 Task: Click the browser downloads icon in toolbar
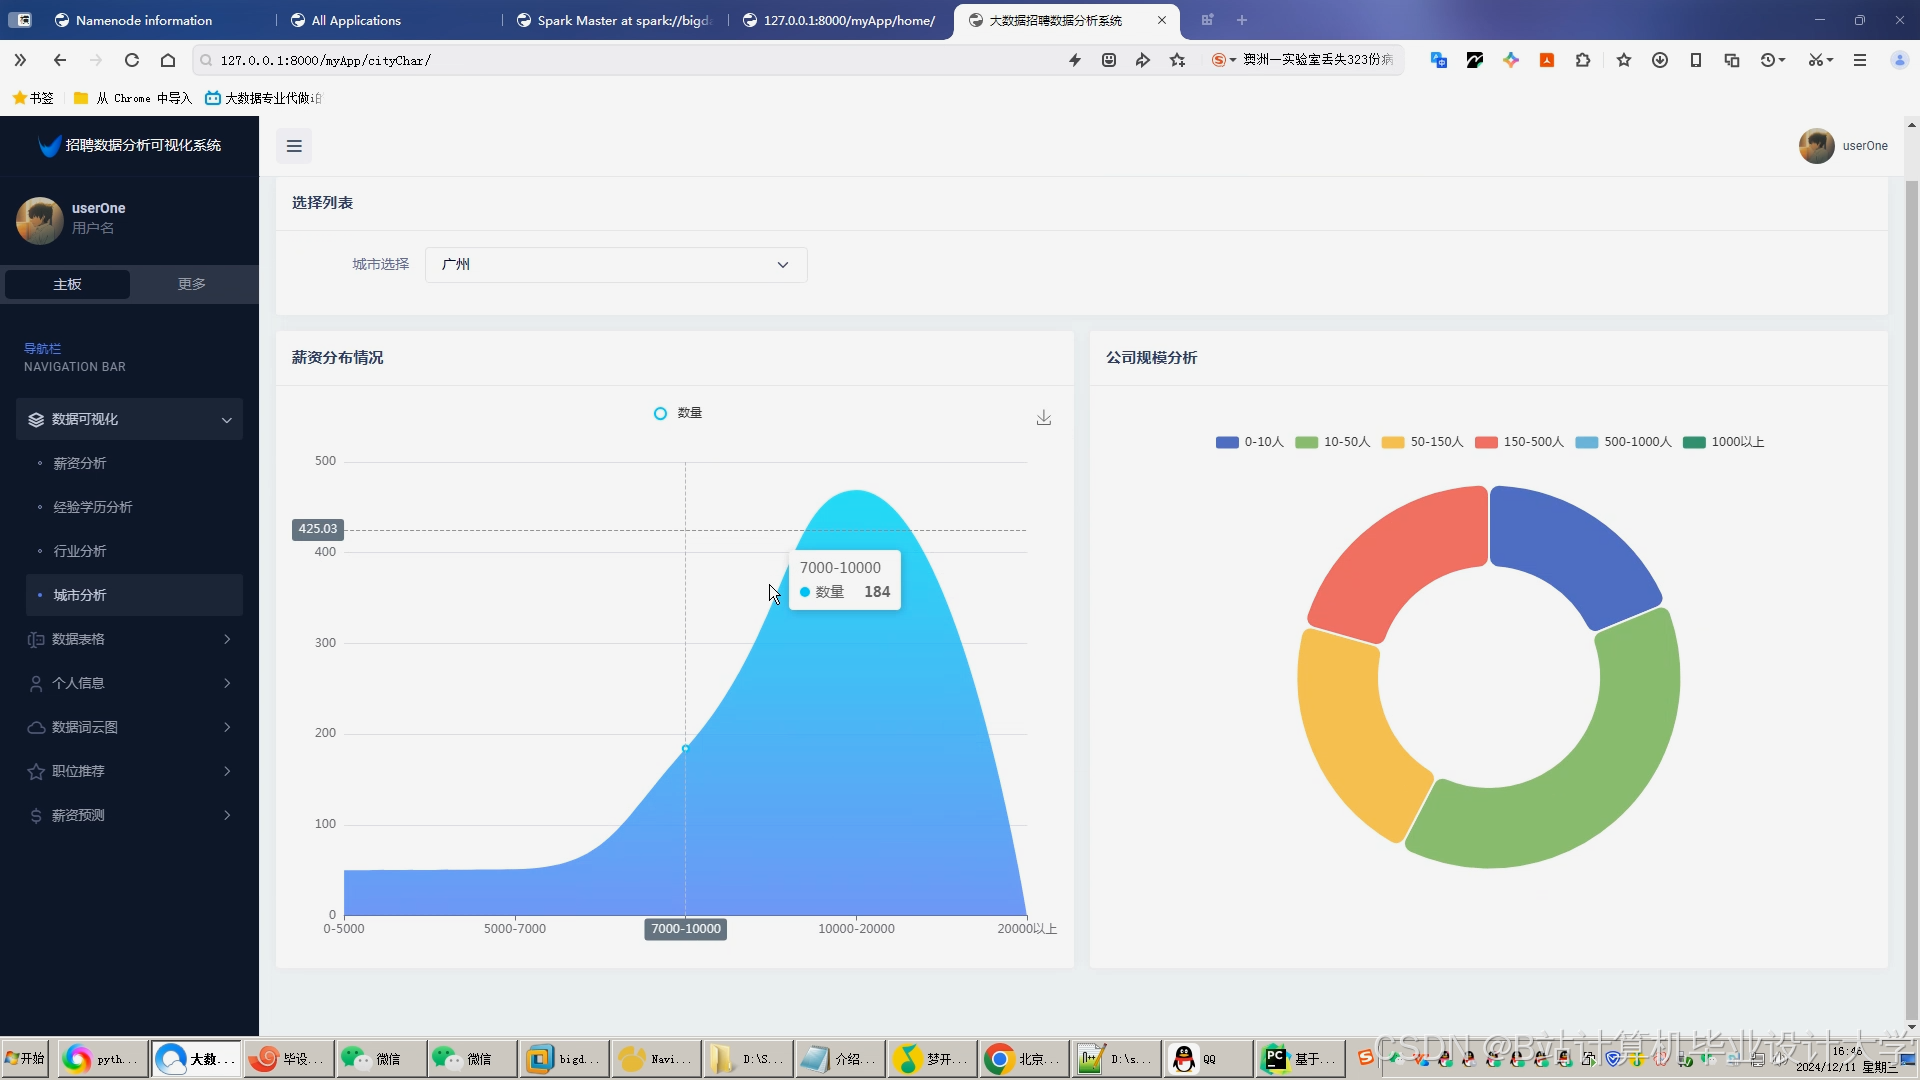tap(1660, 60)
